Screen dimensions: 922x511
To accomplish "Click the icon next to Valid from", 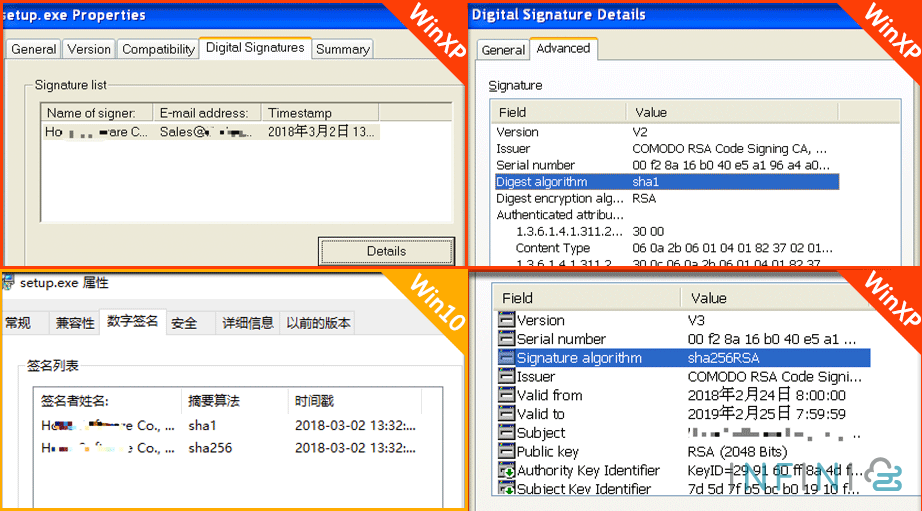I will click(507, 395).
